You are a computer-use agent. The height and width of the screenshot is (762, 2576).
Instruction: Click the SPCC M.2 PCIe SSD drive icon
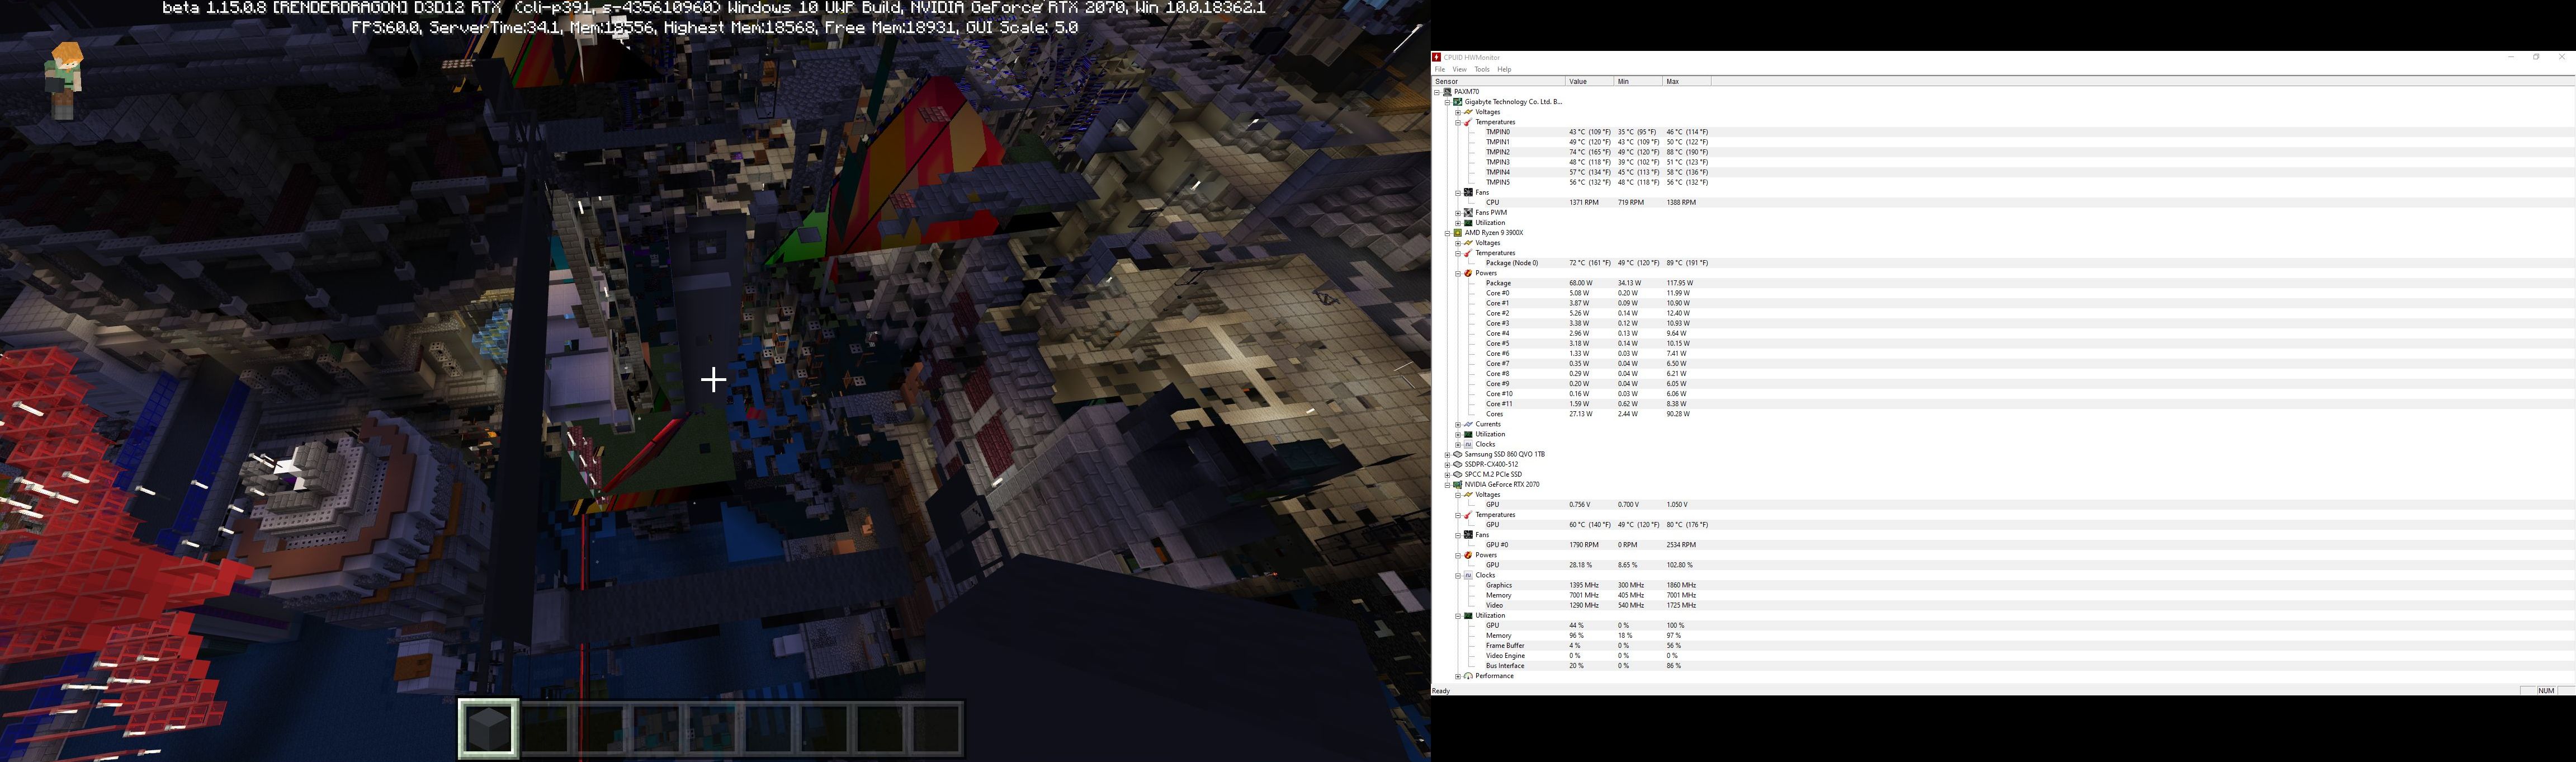tap(1458, 475)
